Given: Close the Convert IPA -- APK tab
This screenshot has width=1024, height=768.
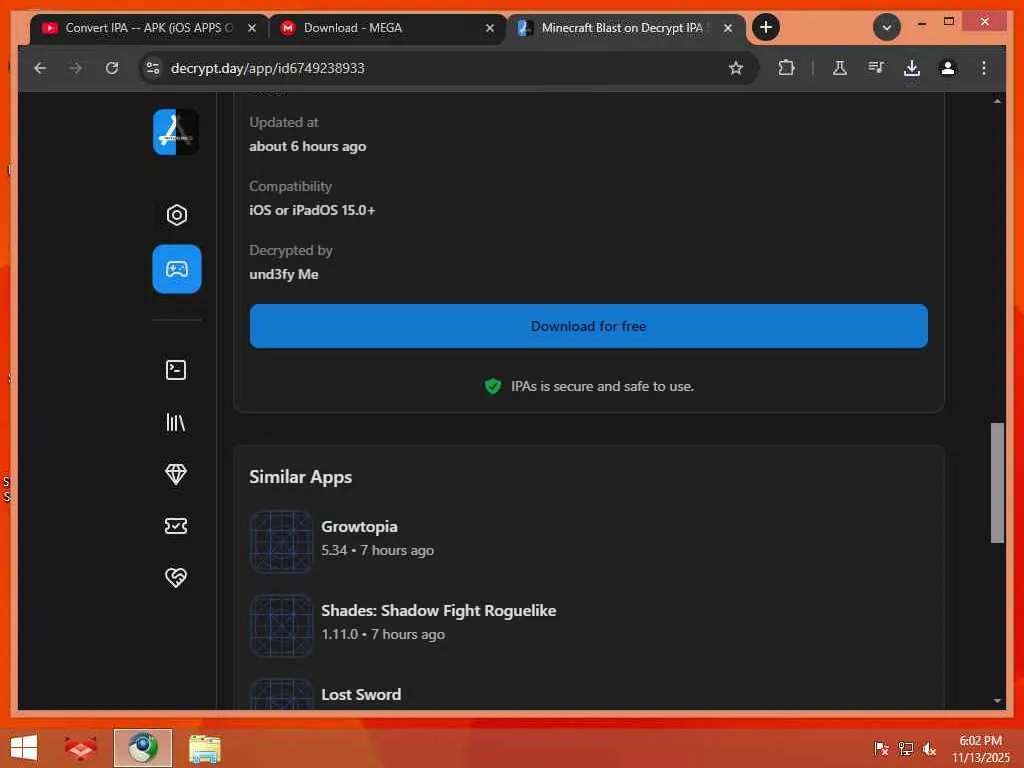Looking at the screenshot, I should coord(252,28).
